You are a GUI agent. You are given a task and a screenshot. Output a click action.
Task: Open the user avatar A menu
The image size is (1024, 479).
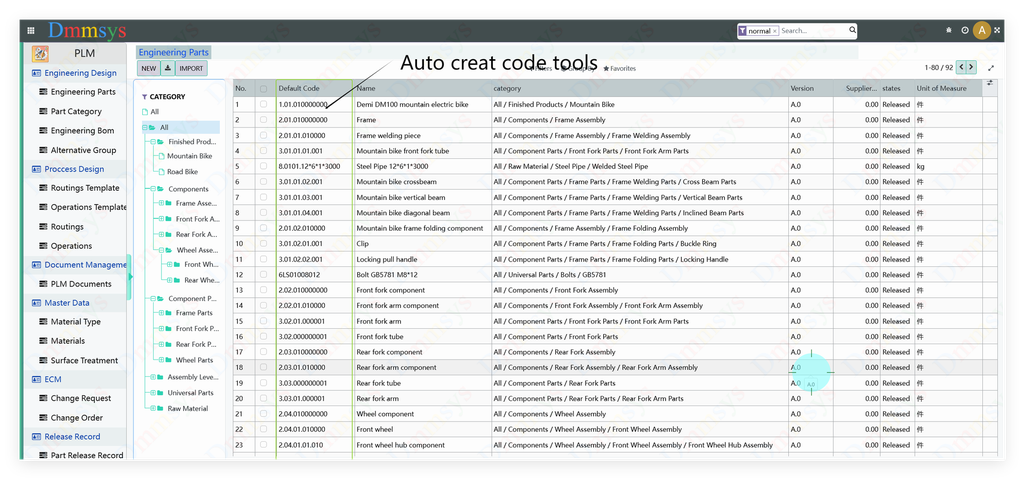pos(982,30)
